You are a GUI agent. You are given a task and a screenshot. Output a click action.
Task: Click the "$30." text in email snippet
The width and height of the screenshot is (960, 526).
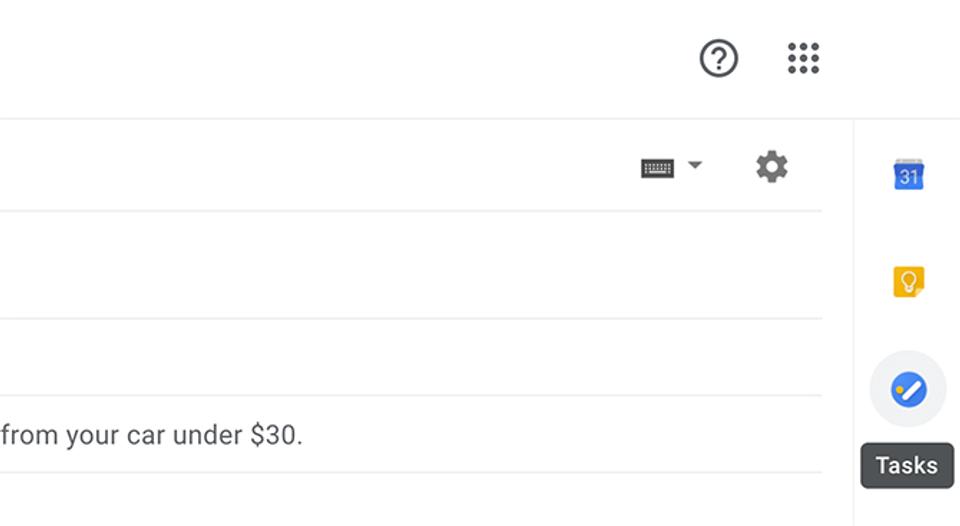276,435
